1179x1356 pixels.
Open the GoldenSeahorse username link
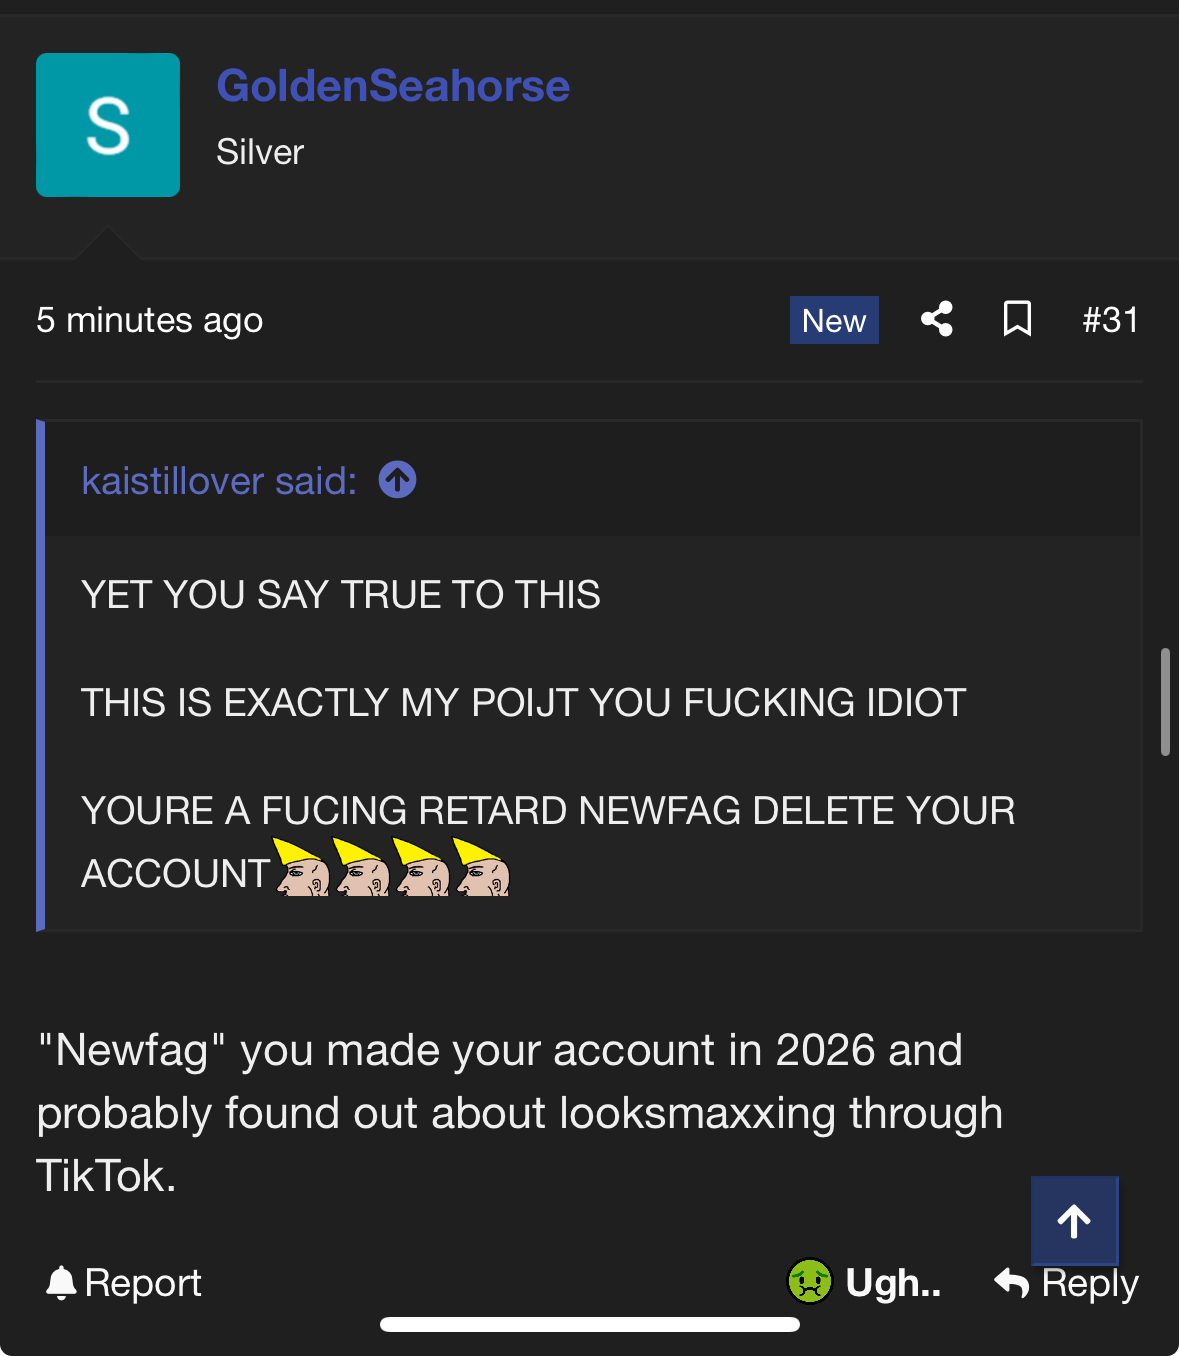point(393,86)
